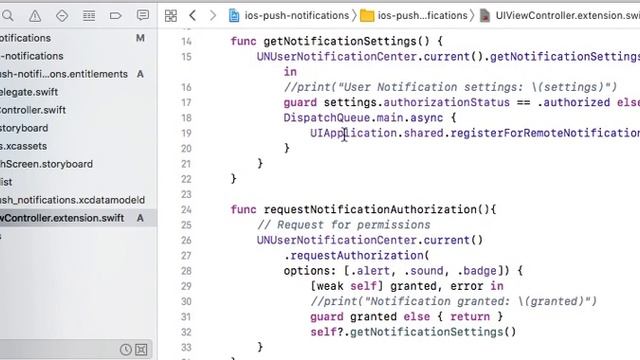
Task: Click 'self?.getNotificationSettings()' on line 32
Action: pos(413,332)
